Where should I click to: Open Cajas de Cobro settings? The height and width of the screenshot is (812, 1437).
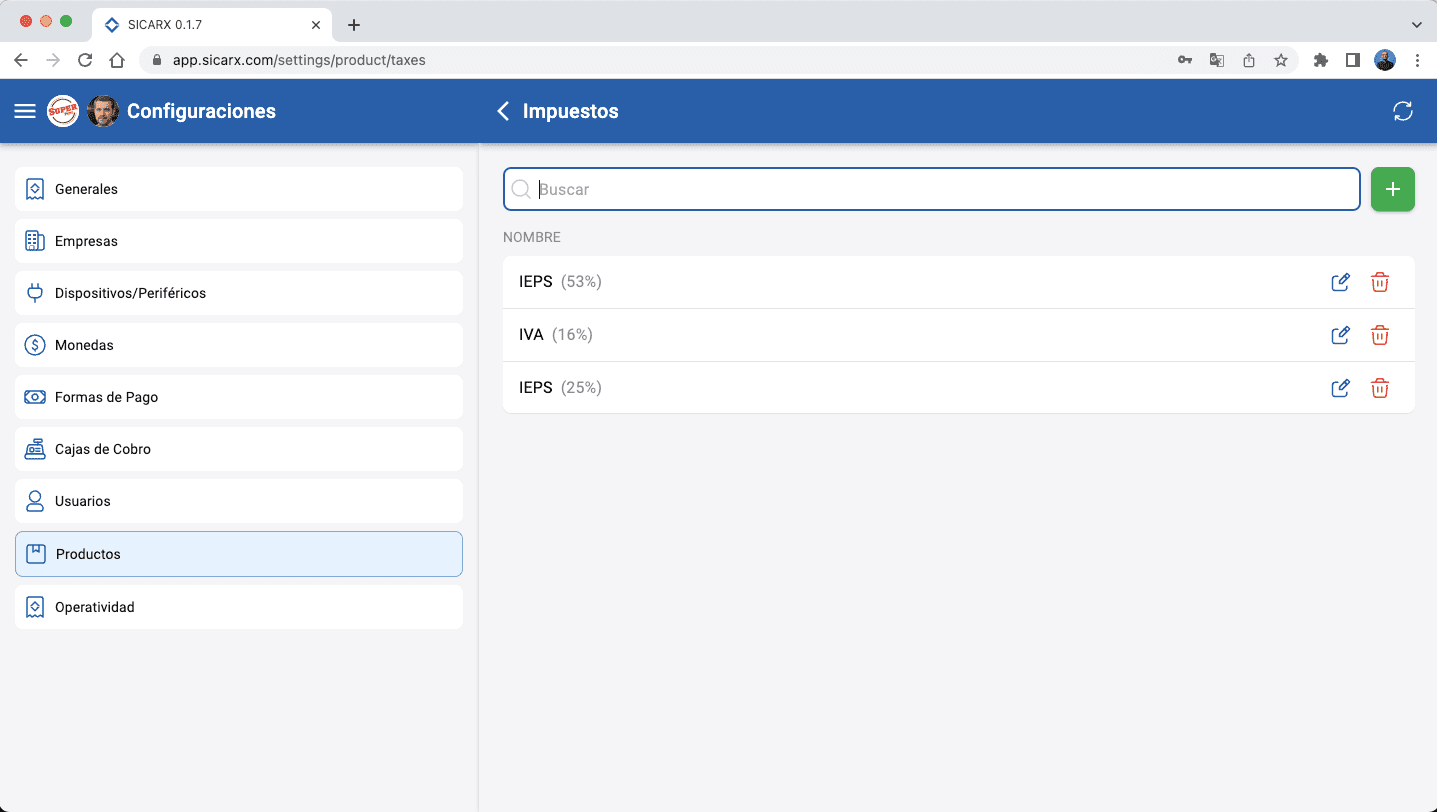pyautogui.click(x=238, y=449)
